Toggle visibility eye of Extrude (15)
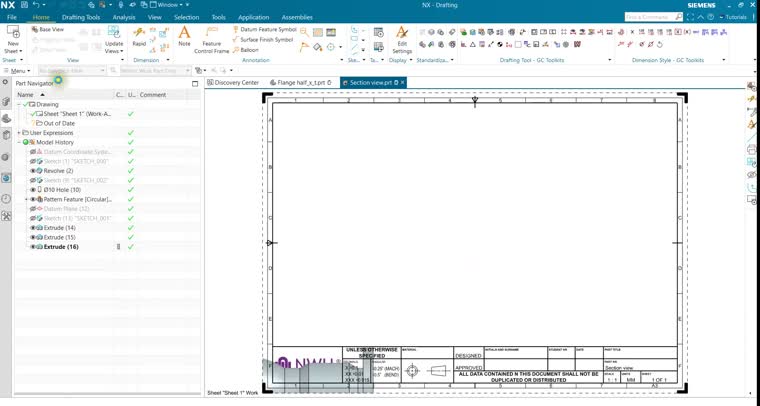This screenshot has width=760, height=406. point(33,237)
